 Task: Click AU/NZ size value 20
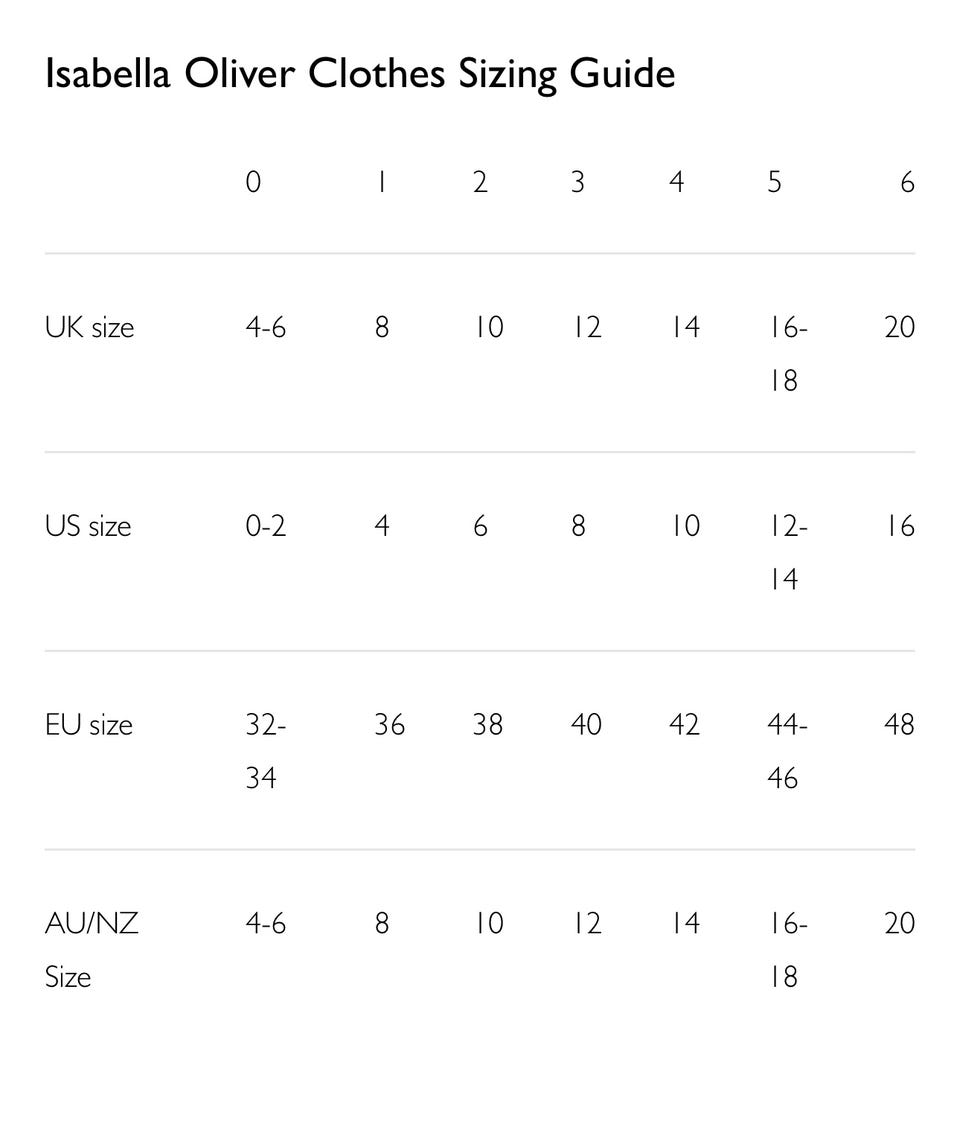coord(900,923)
